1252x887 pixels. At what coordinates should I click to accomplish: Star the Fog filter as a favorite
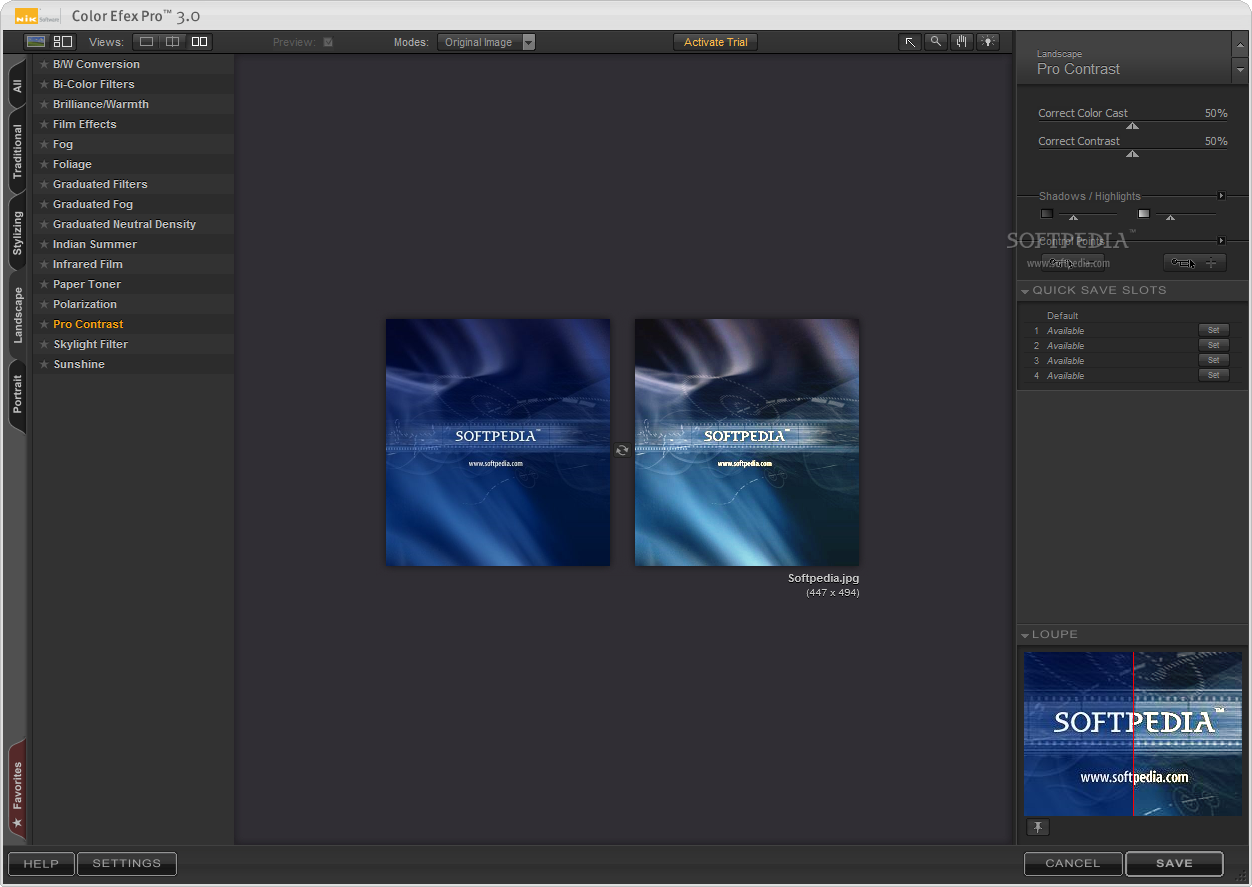[x=44, y=144]
